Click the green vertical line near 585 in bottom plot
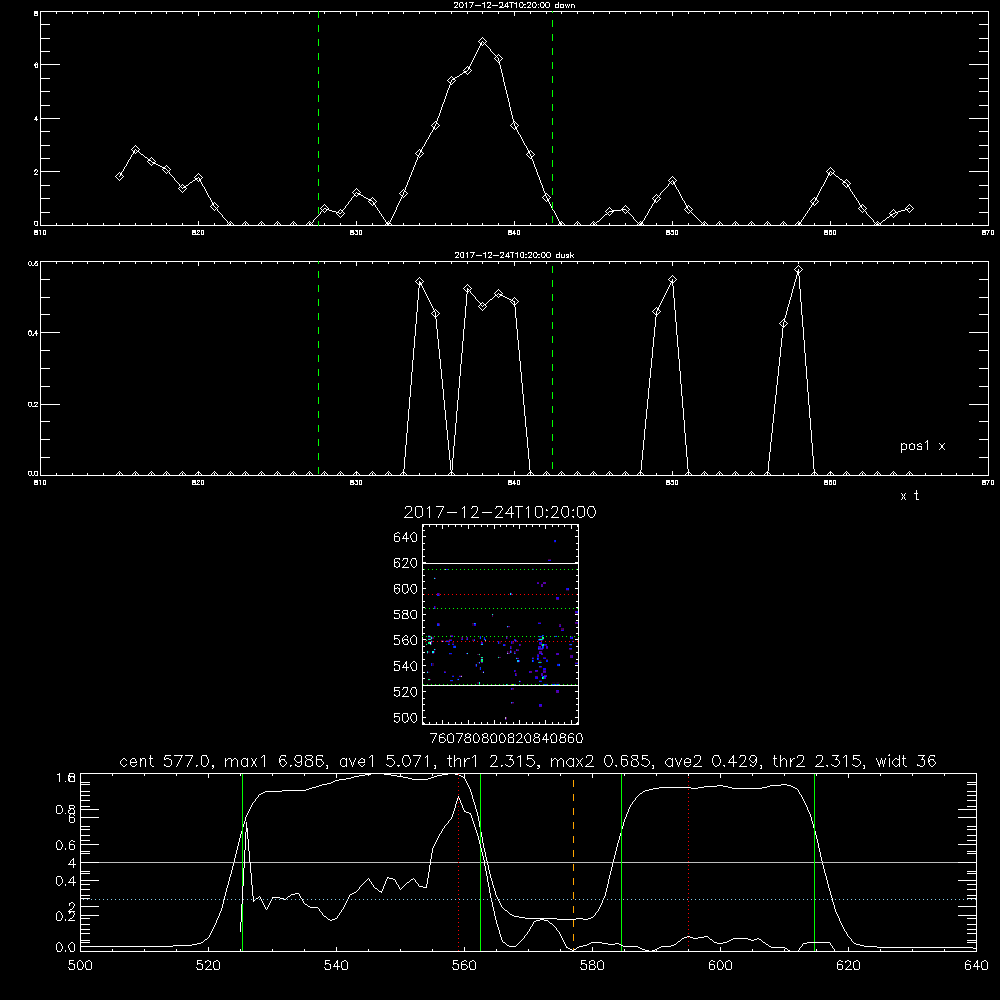The image size is (1000, 1000). (x=622, y=861)
